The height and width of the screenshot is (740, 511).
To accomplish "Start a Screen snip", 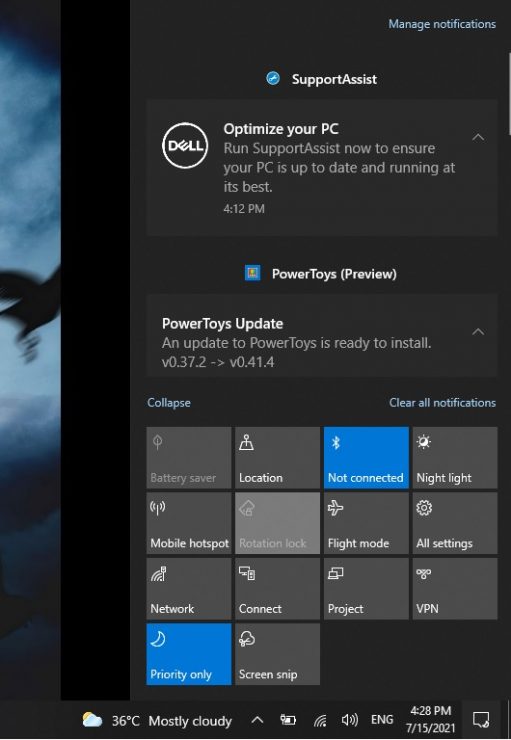I will pos(277,654).
